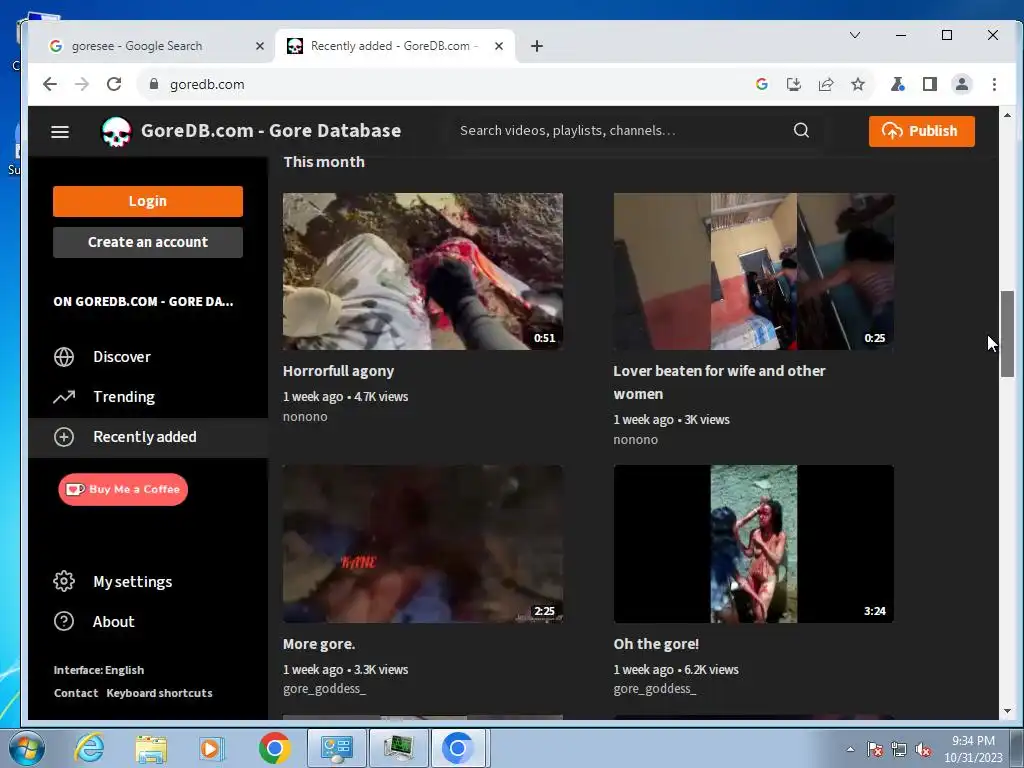Open Chrome Labs flask icon
Image resolution: width=1024 pixels, height=768 pixels.
[897, 84]
